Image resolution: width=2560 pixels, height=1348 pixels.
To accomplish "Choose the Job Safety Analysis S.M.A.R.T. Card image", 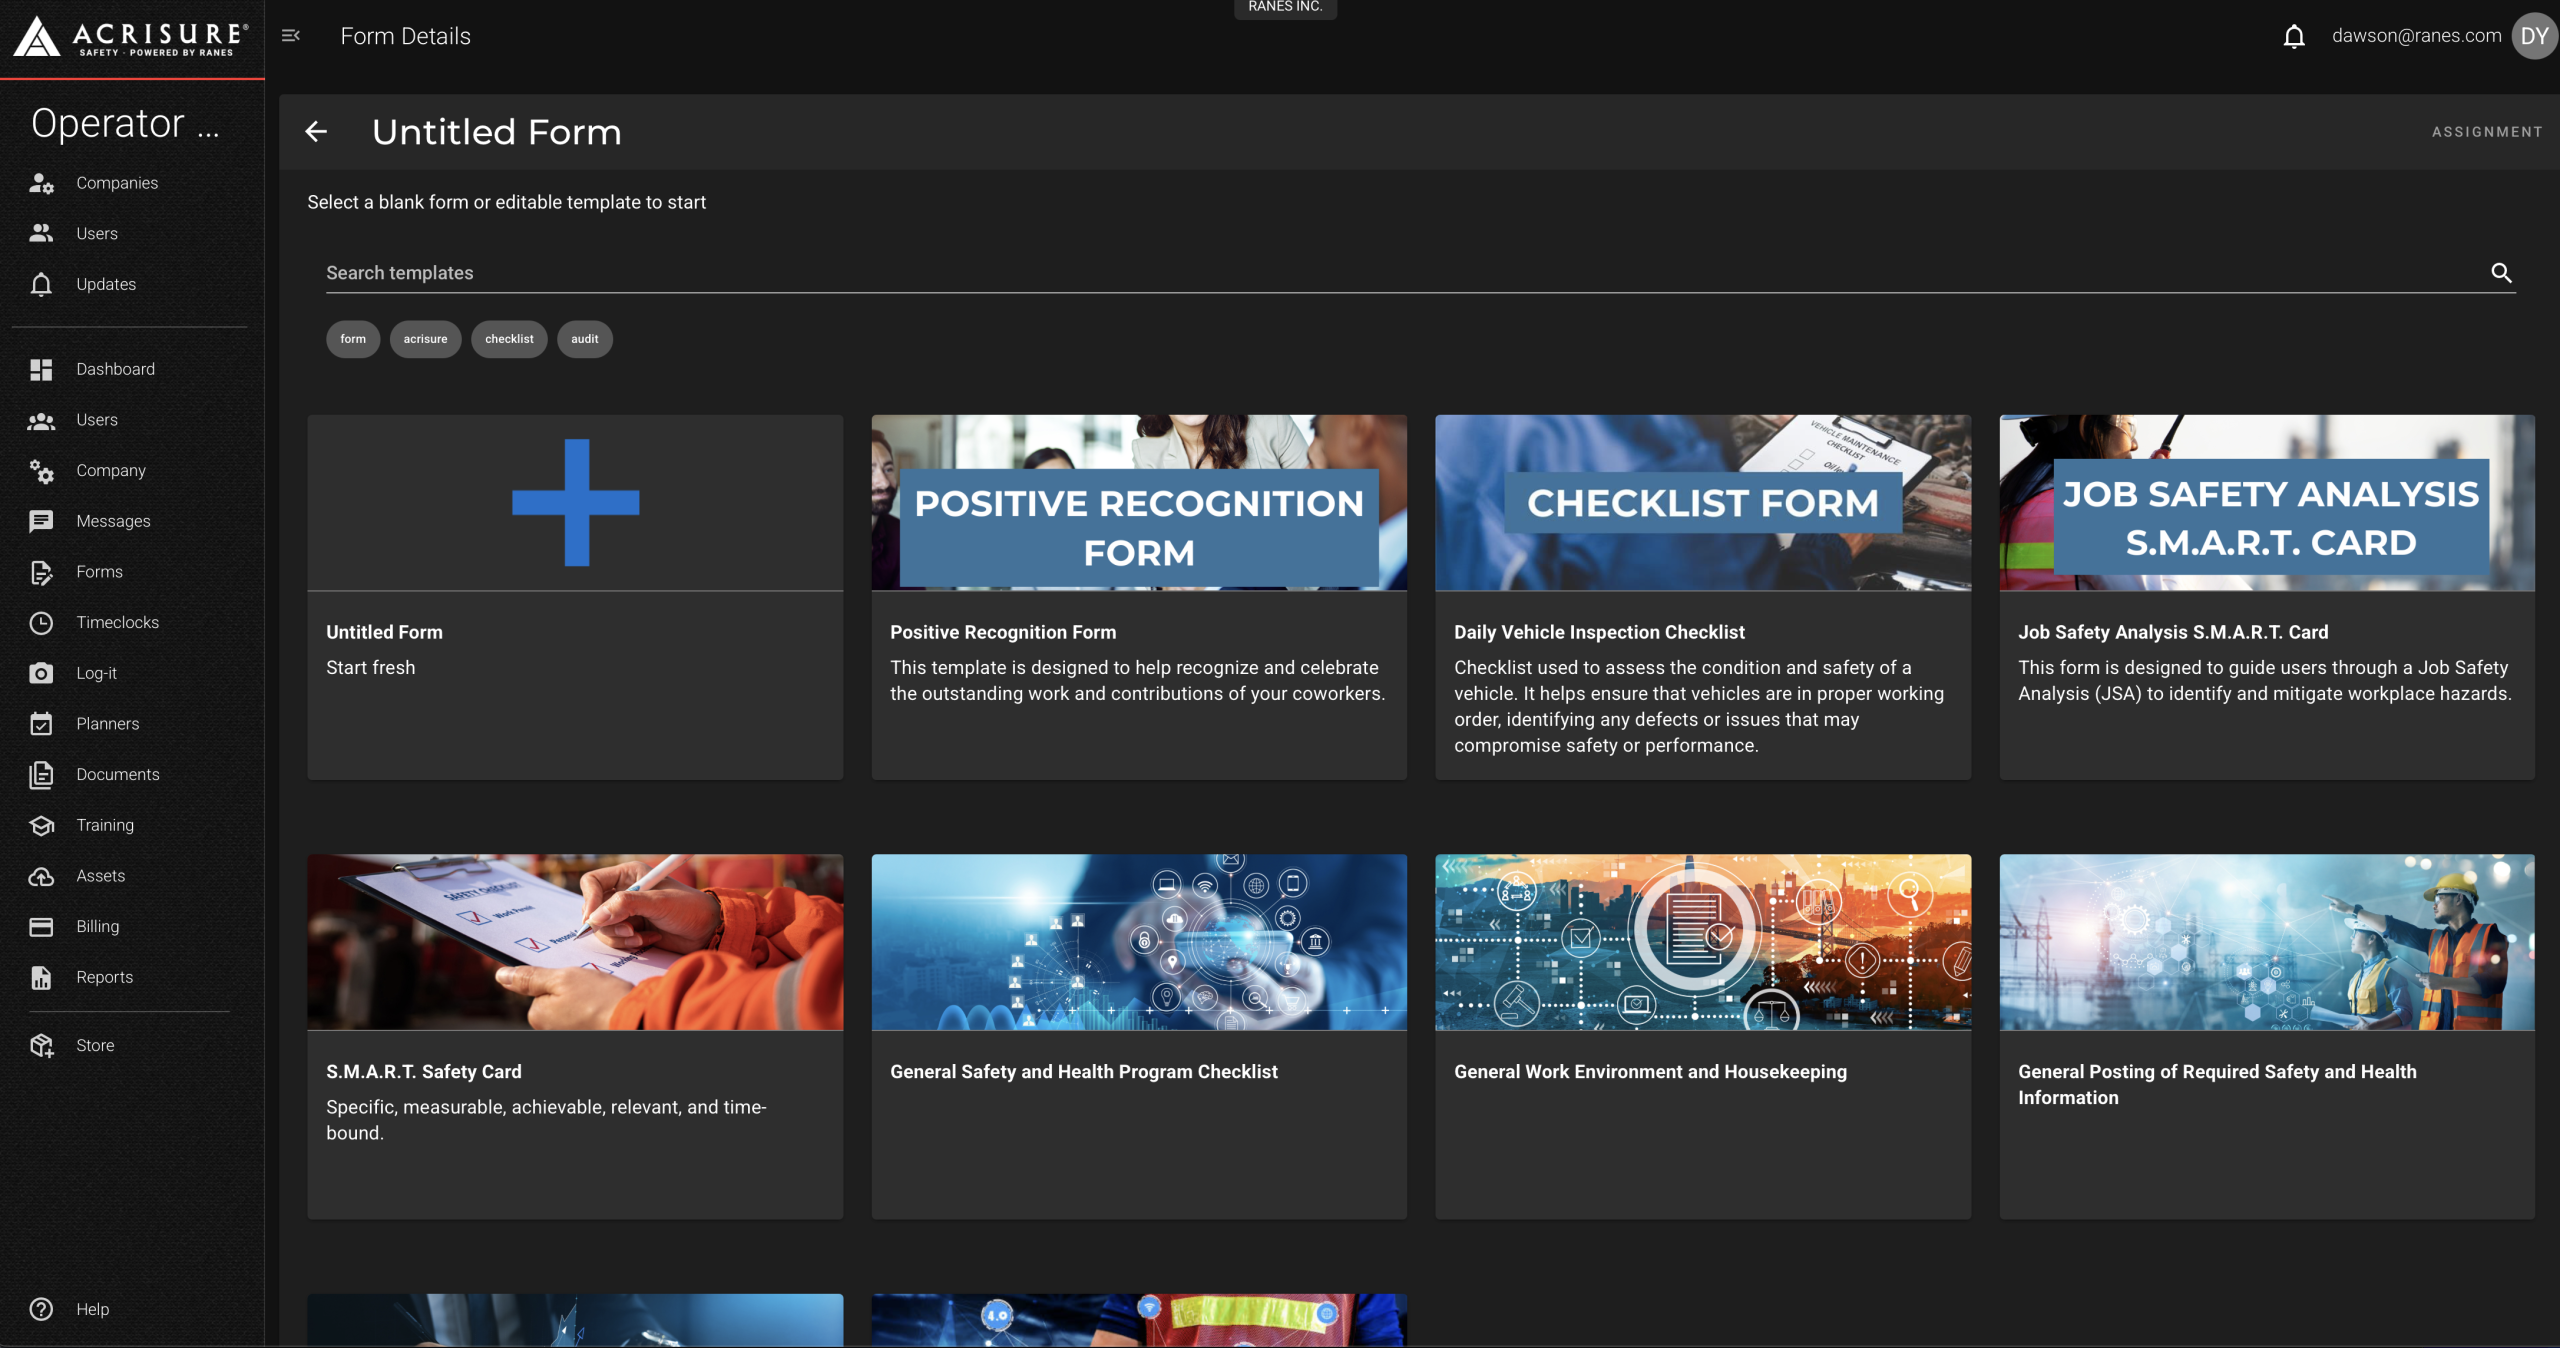I will [x=2267, y=502].
